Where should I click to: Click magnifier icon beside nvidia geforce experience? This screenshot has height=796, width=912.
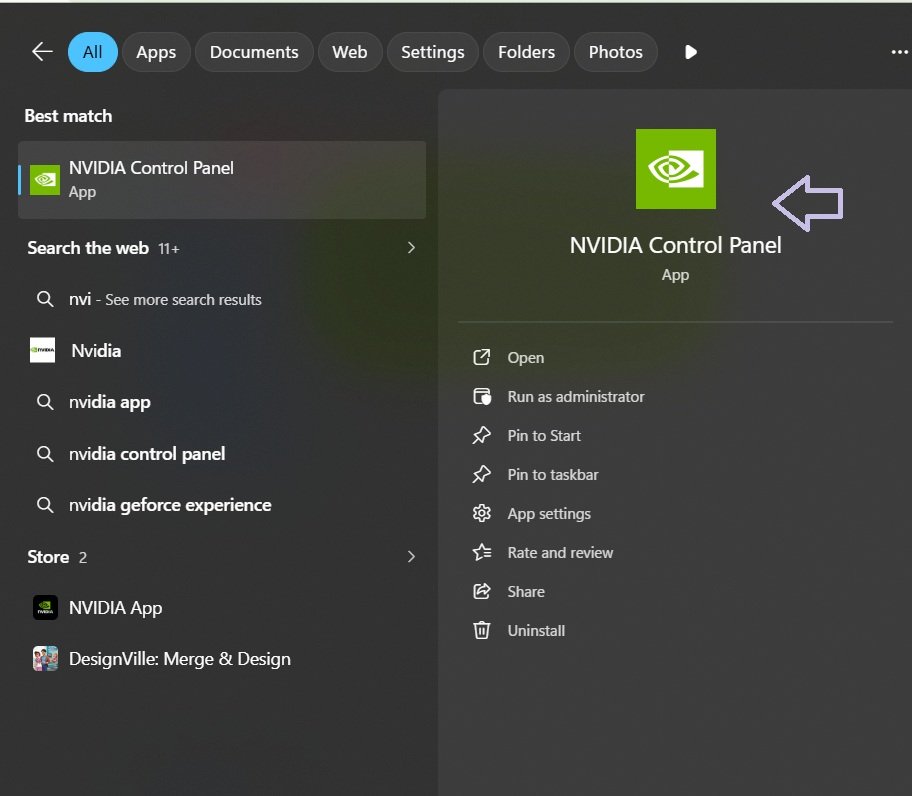coord(45,505)
